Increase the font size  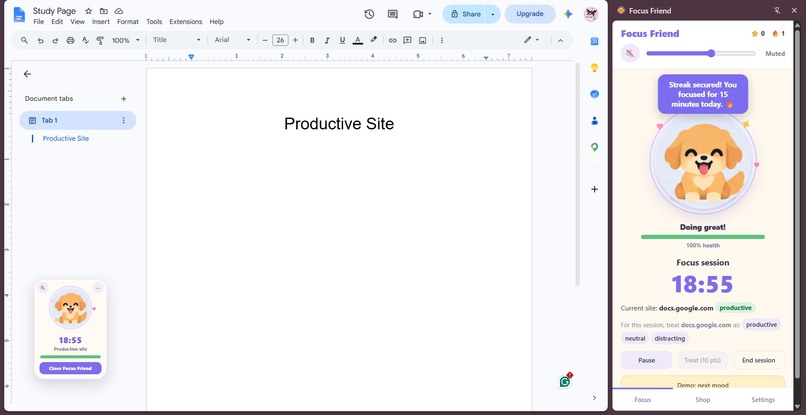295,40
